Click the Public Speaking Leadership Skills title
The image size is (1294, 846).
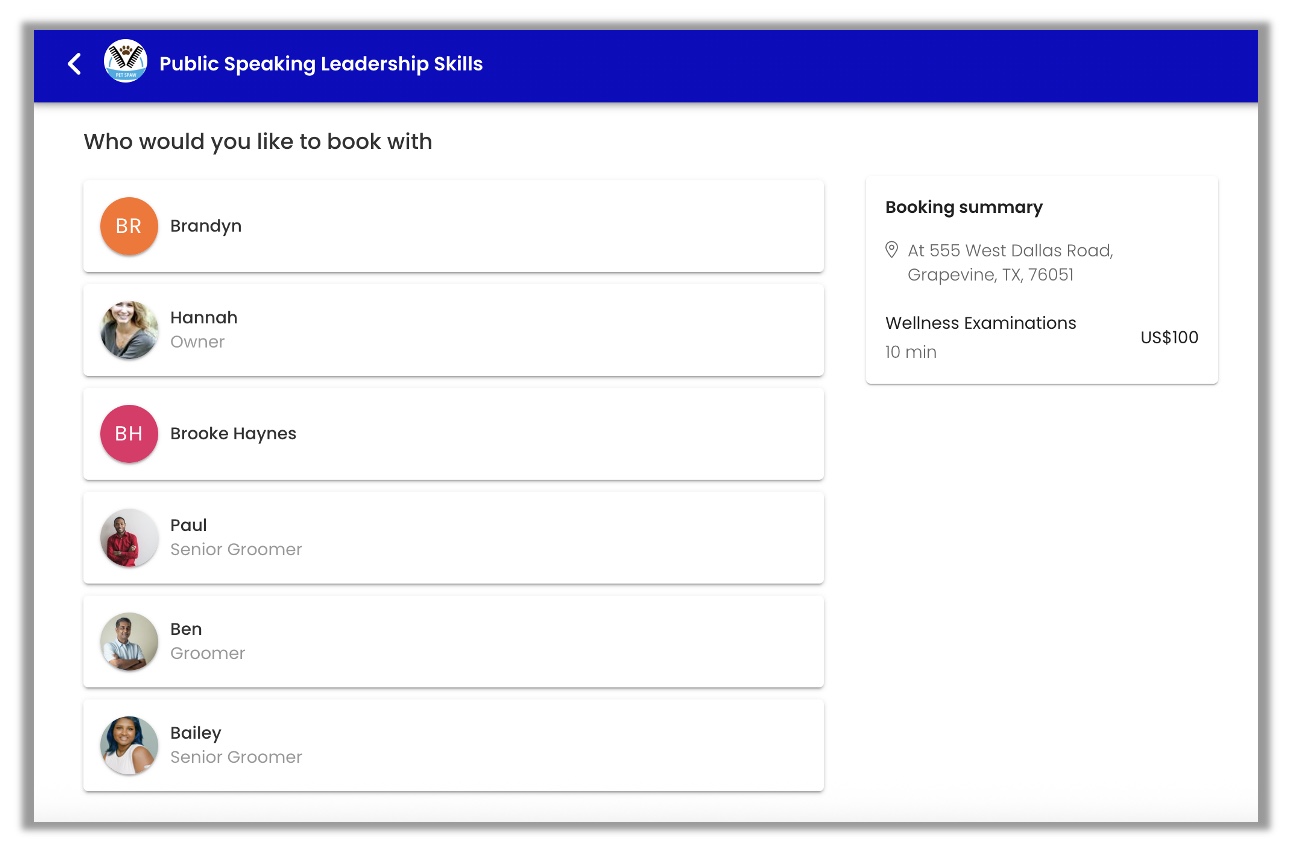[321, 64]
